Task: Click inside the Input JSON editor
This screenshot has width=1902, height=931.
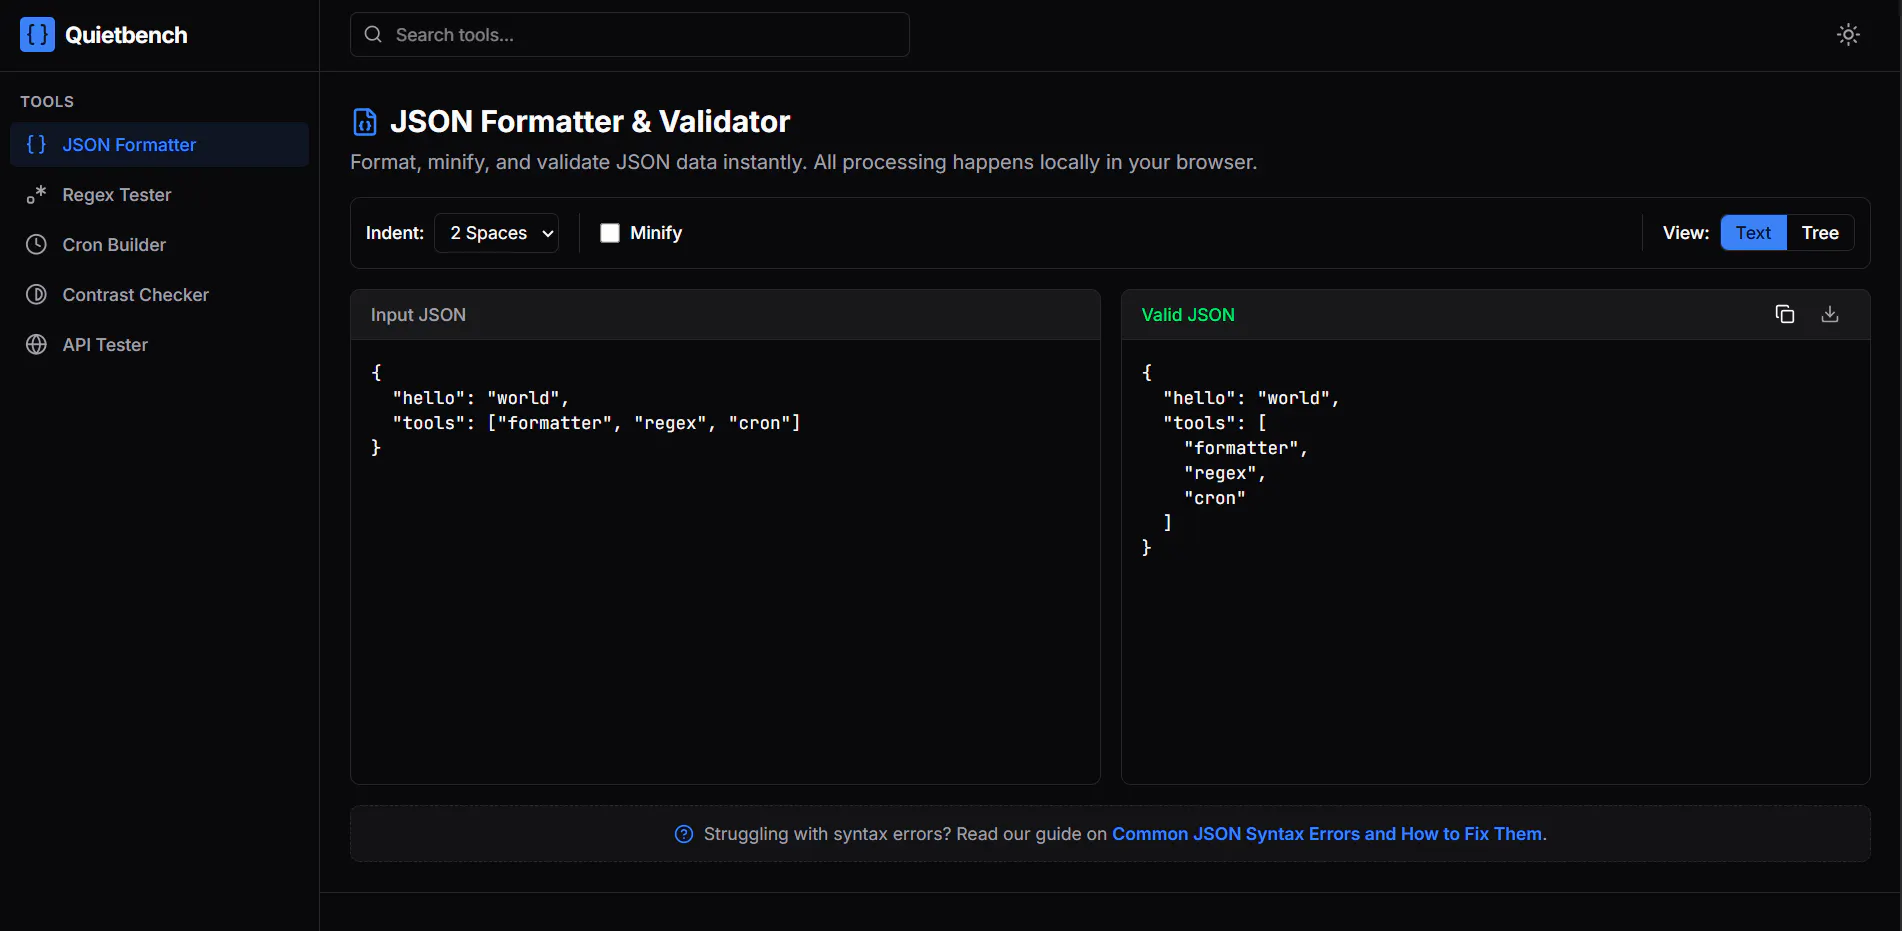Action: [725, 562]
